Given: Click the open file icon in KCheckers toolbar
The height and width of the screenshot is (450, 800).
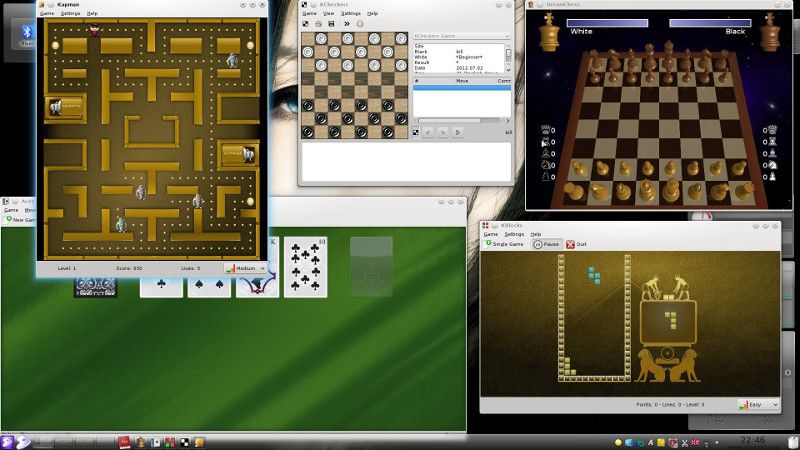Looking at the screenshot, I should click(318, 23).
